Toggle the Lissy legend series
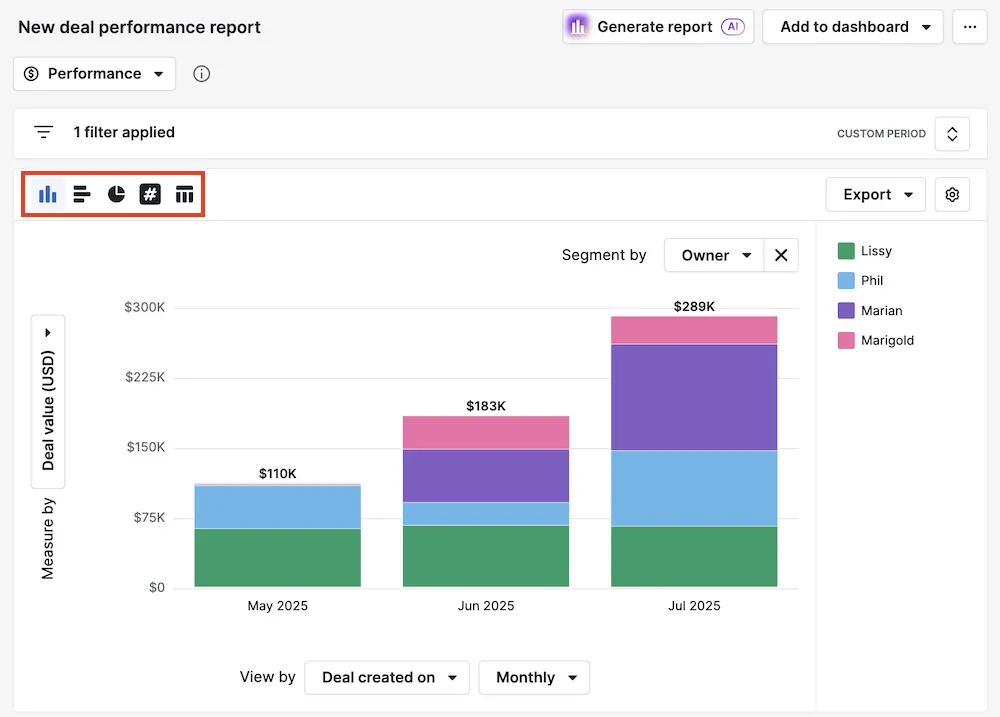The image size is (1000, 717). 875,251
